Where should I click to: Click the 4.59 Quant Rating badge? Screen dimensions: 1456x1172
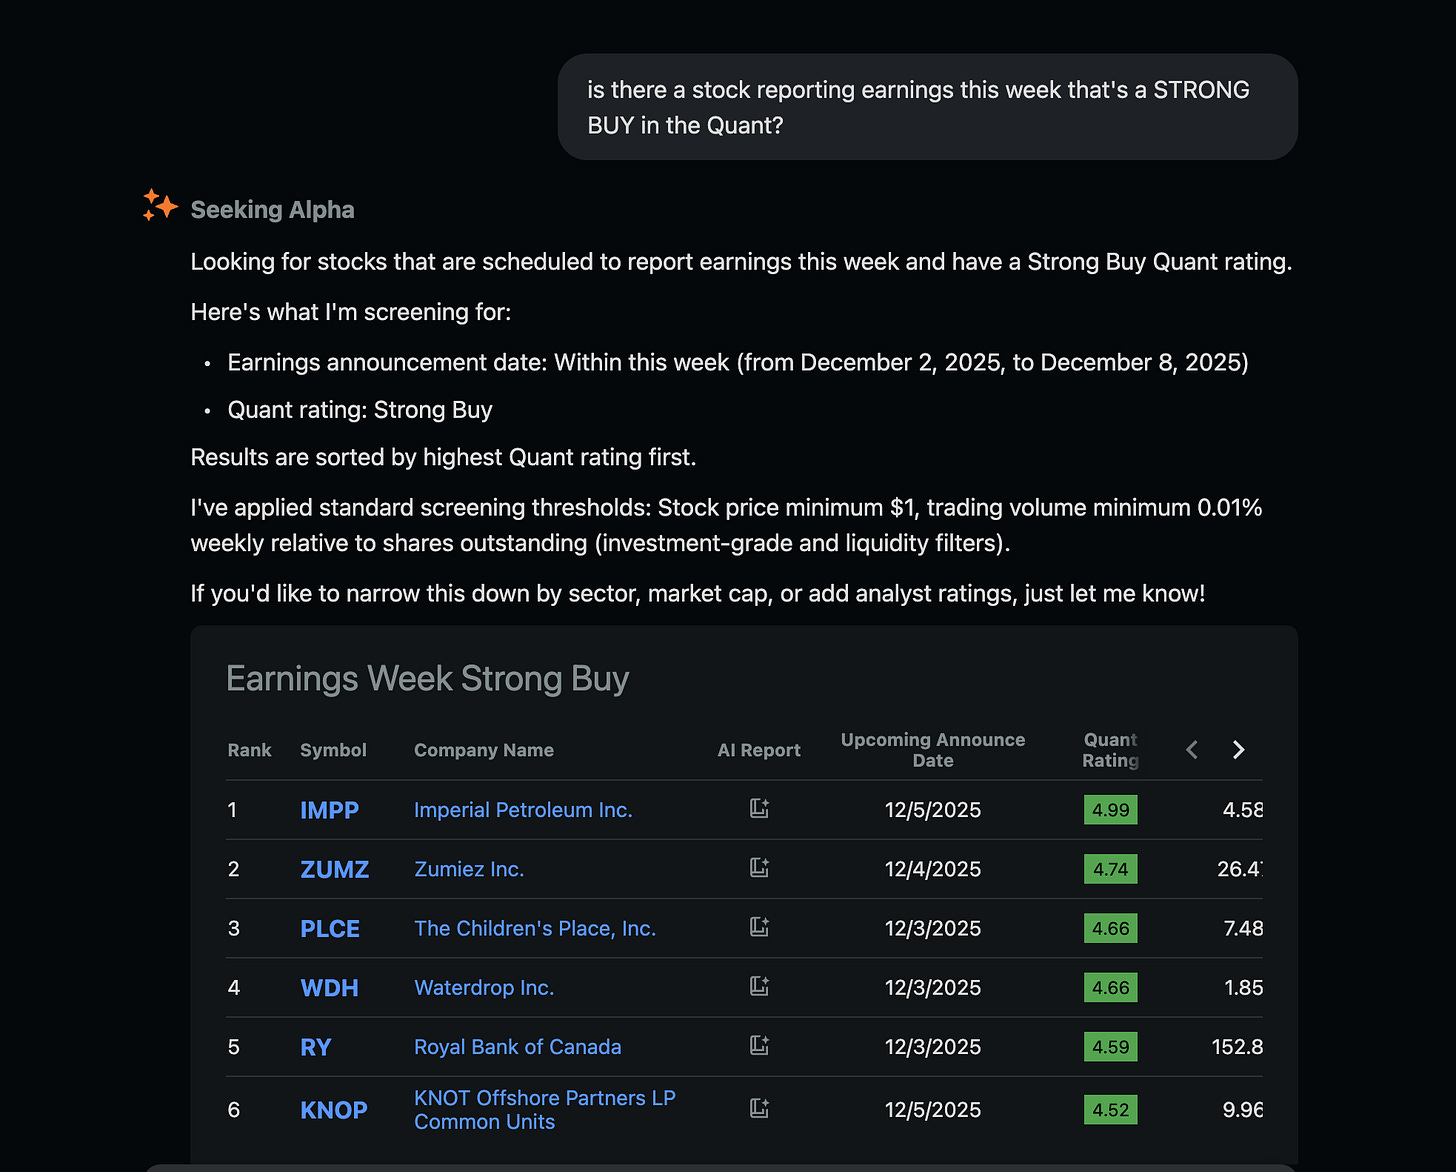tap(1110, 1047)
